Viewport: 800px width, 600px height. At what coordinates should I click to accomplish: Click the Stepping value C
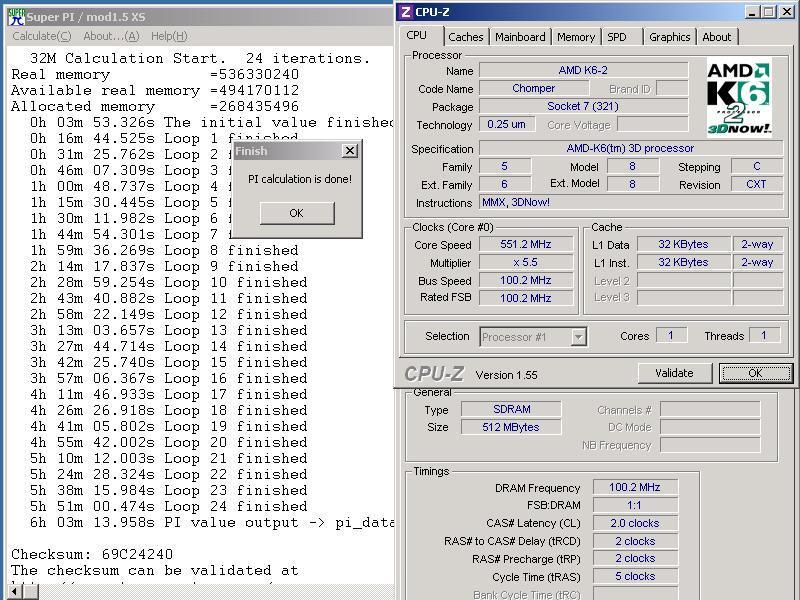[757, 166]
